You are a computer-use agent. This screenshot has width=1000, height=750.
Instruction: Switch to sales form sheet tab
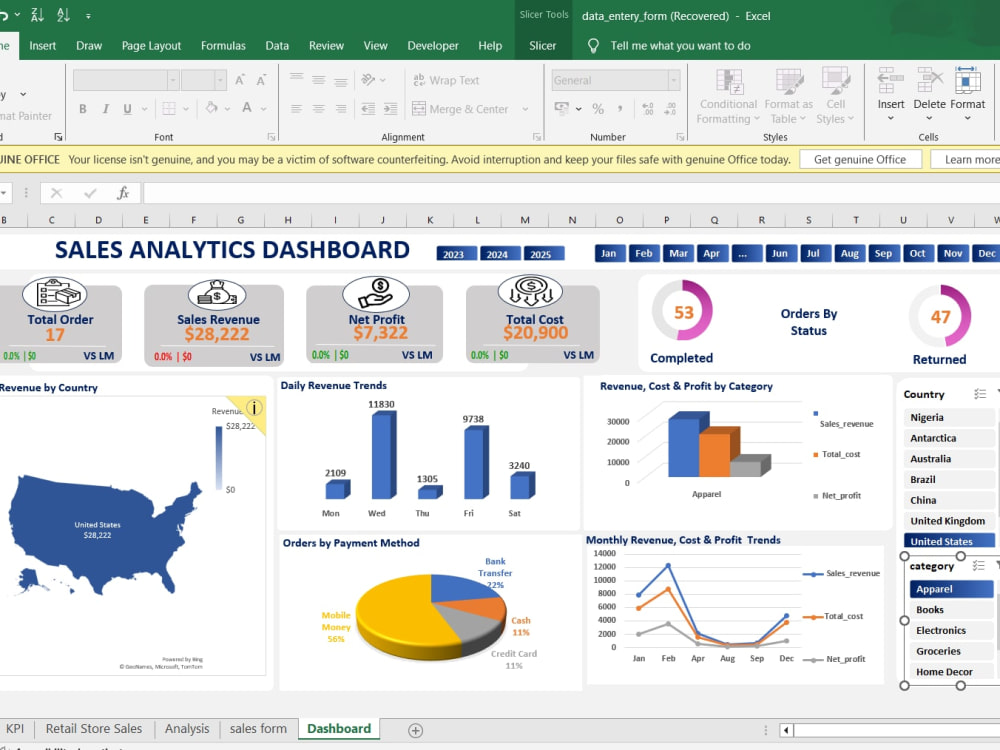pos(258,729)
